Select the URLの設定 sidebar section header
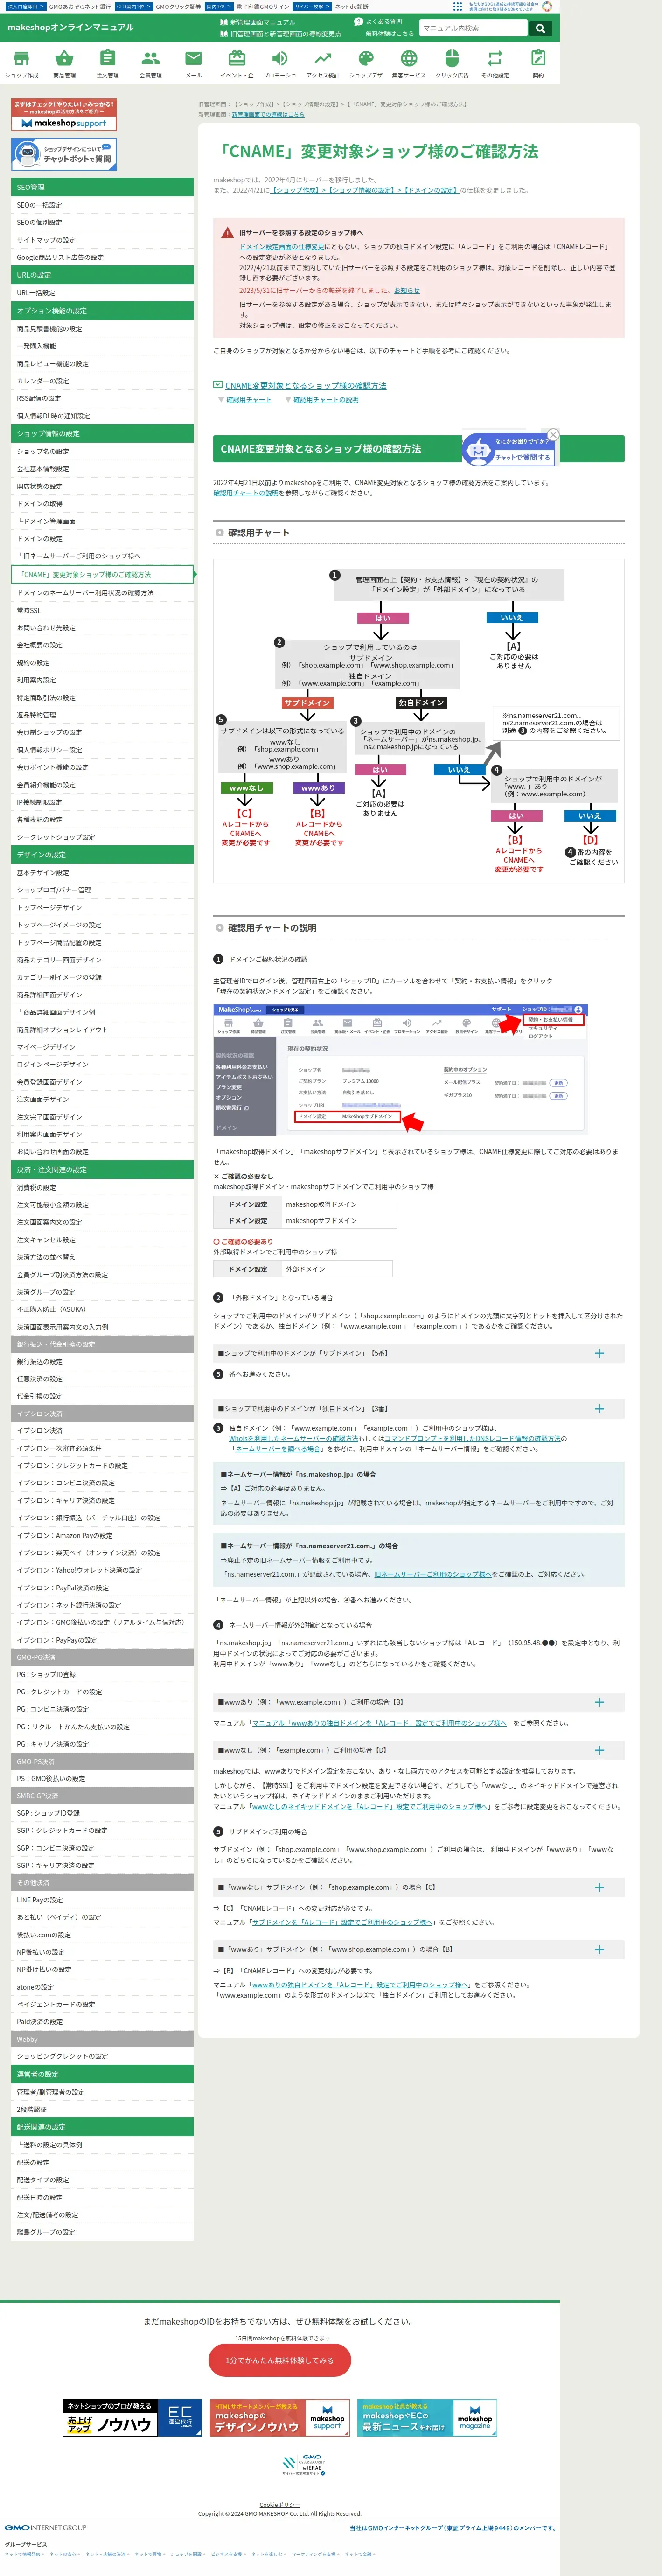The image size is (662, 2576). pos(102,275)
